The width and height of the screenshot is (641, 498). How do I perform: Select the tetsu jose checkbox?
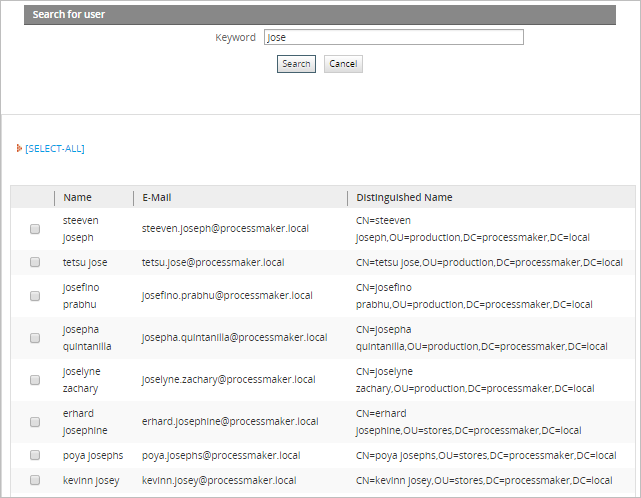pos(35,263)
